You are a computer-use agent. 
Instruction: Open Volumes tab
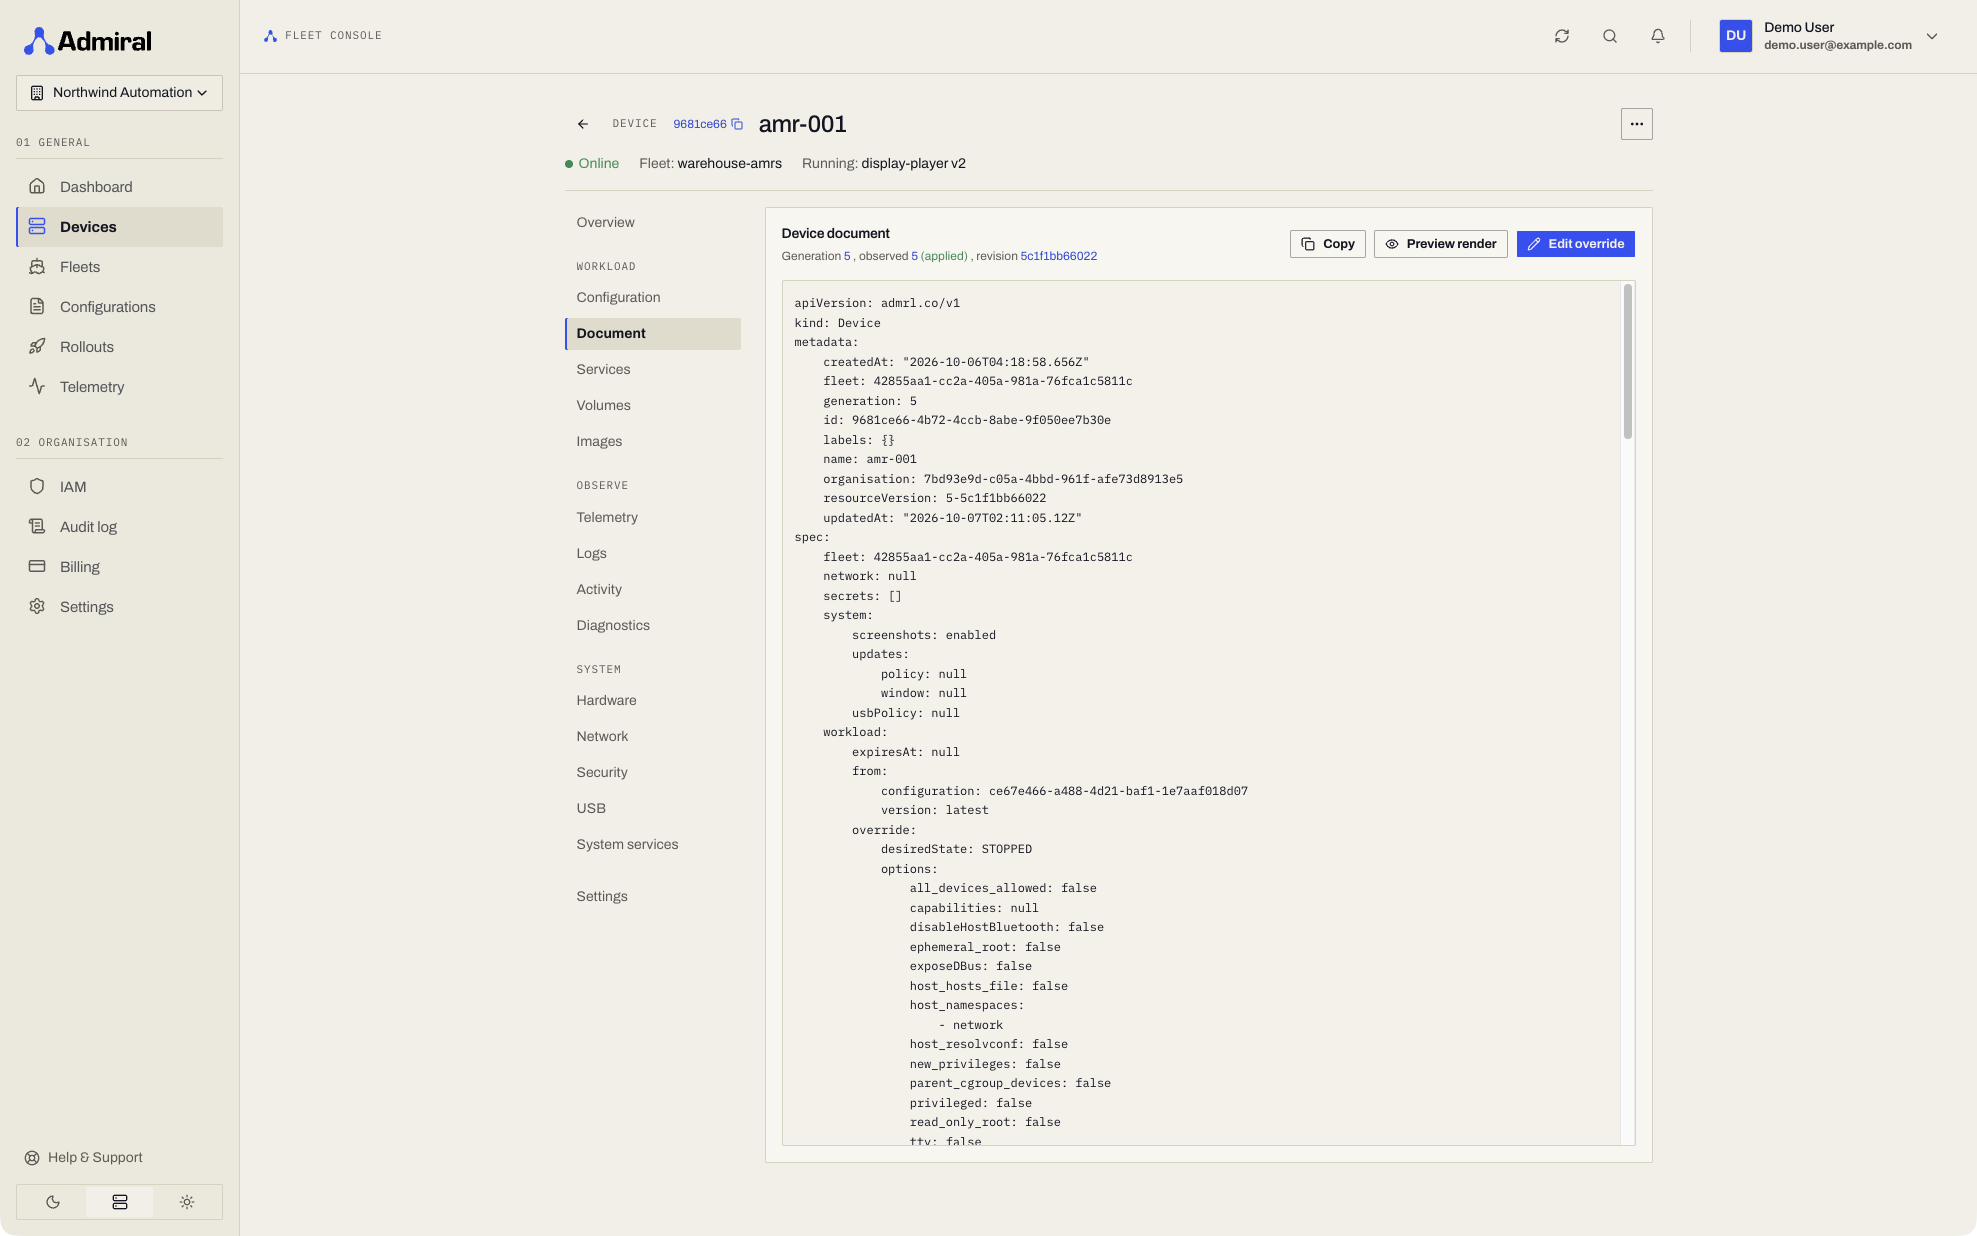point(653,406)
